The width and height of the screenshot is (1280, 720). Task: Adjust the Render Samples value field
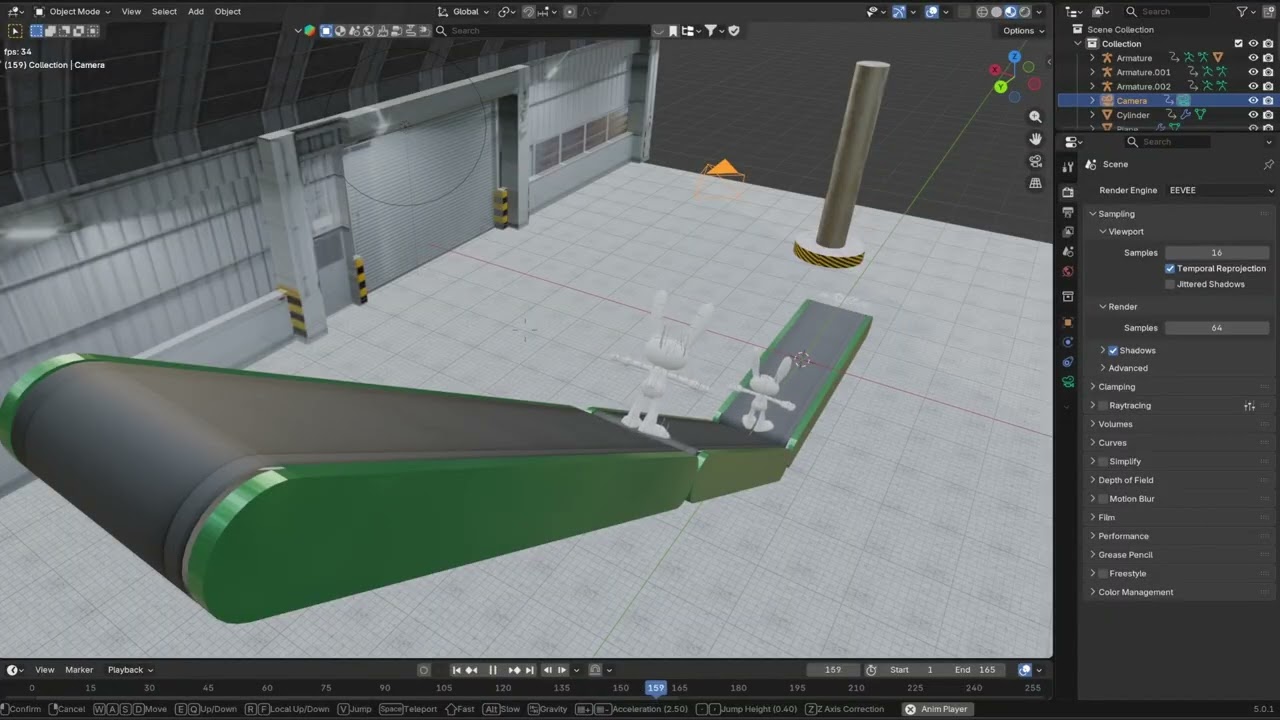pyautogui.click(x=1217, y=328)
